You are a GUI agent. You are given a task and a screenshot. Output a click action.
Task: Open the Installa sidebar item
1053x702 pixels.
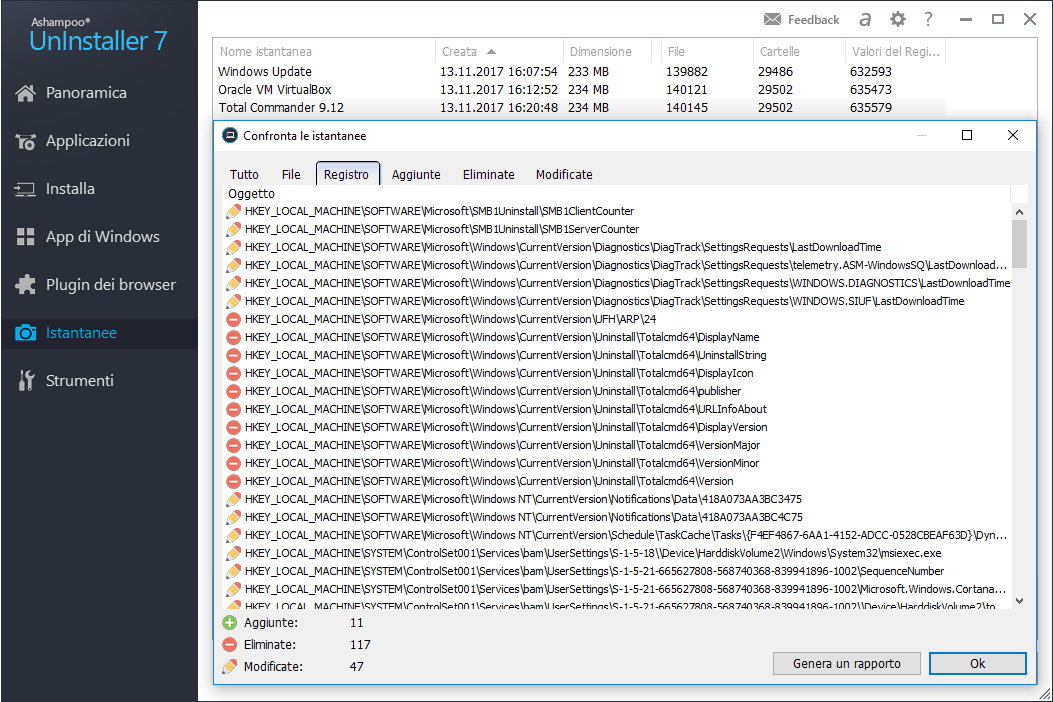(70, 189)
